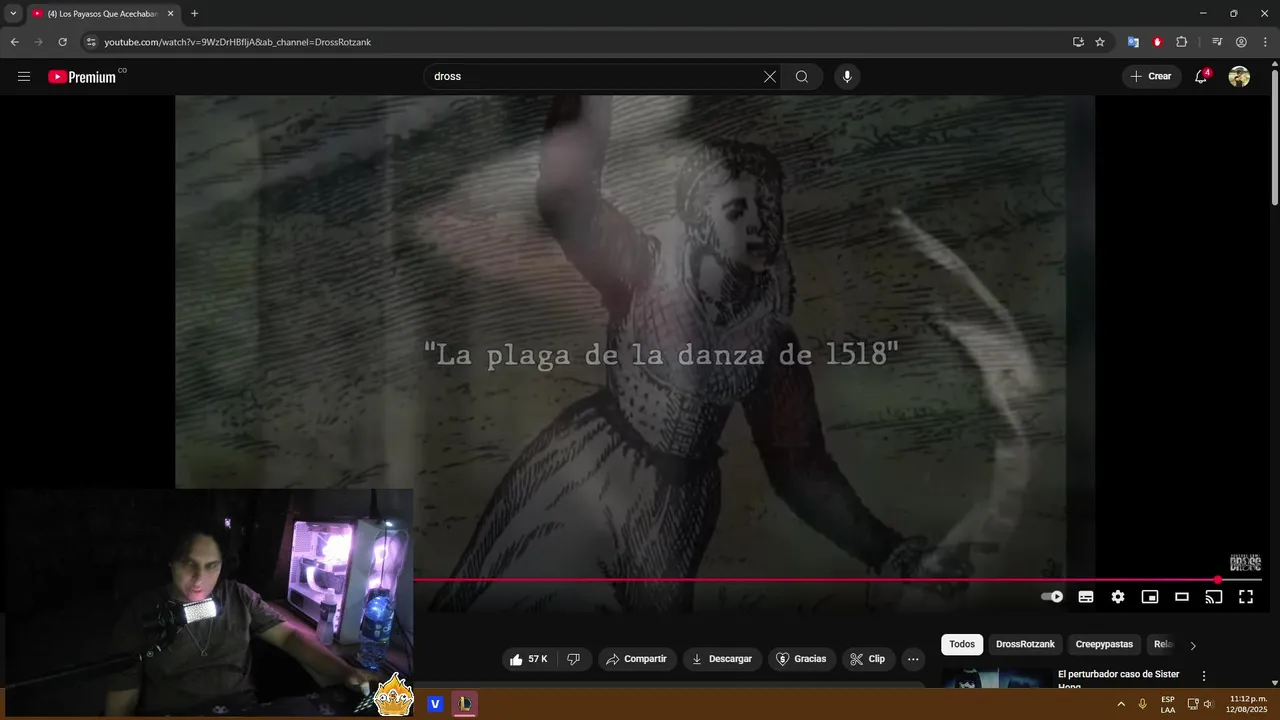Cast video to a TV
The height and width of the screenshot is (720, 1280).
click(x=1214, y=597)
